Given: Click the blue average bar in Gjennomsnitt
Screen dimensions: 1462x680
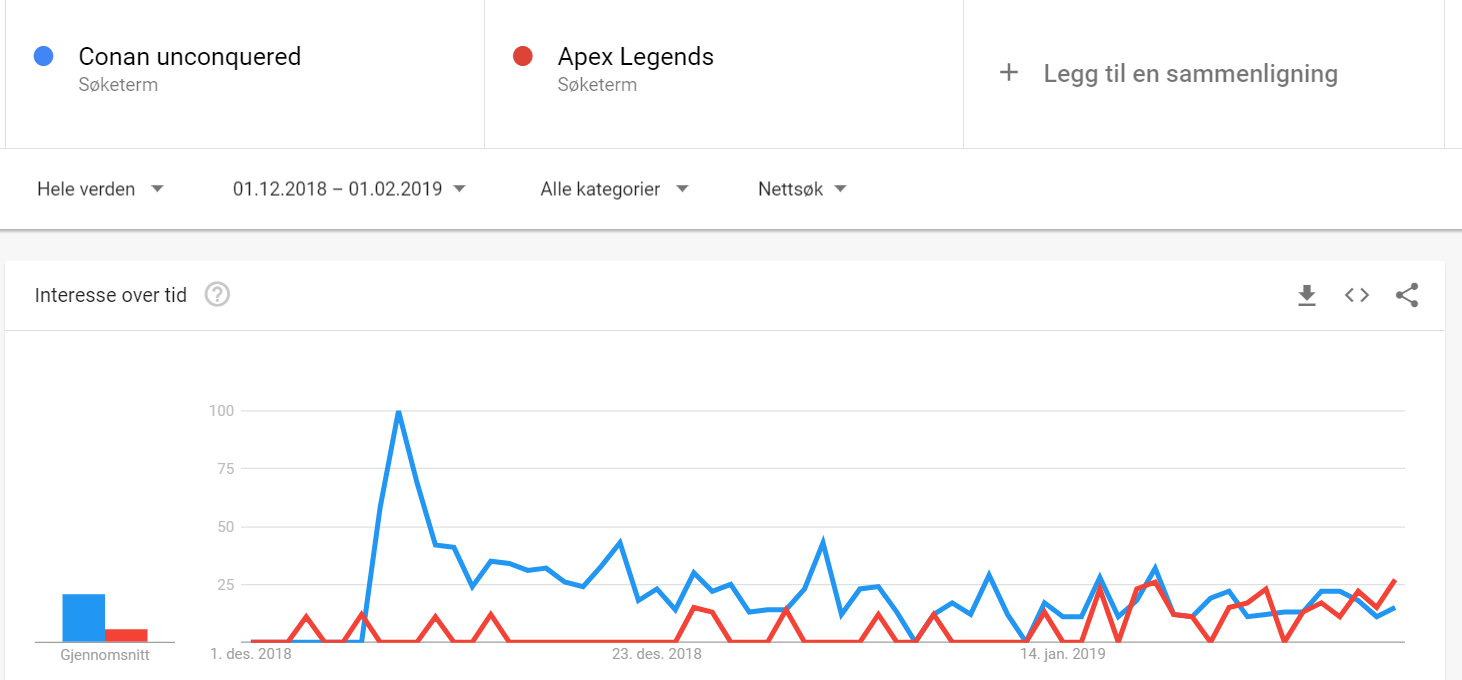Looking at the screenshot, I should [x=84, y=618].
